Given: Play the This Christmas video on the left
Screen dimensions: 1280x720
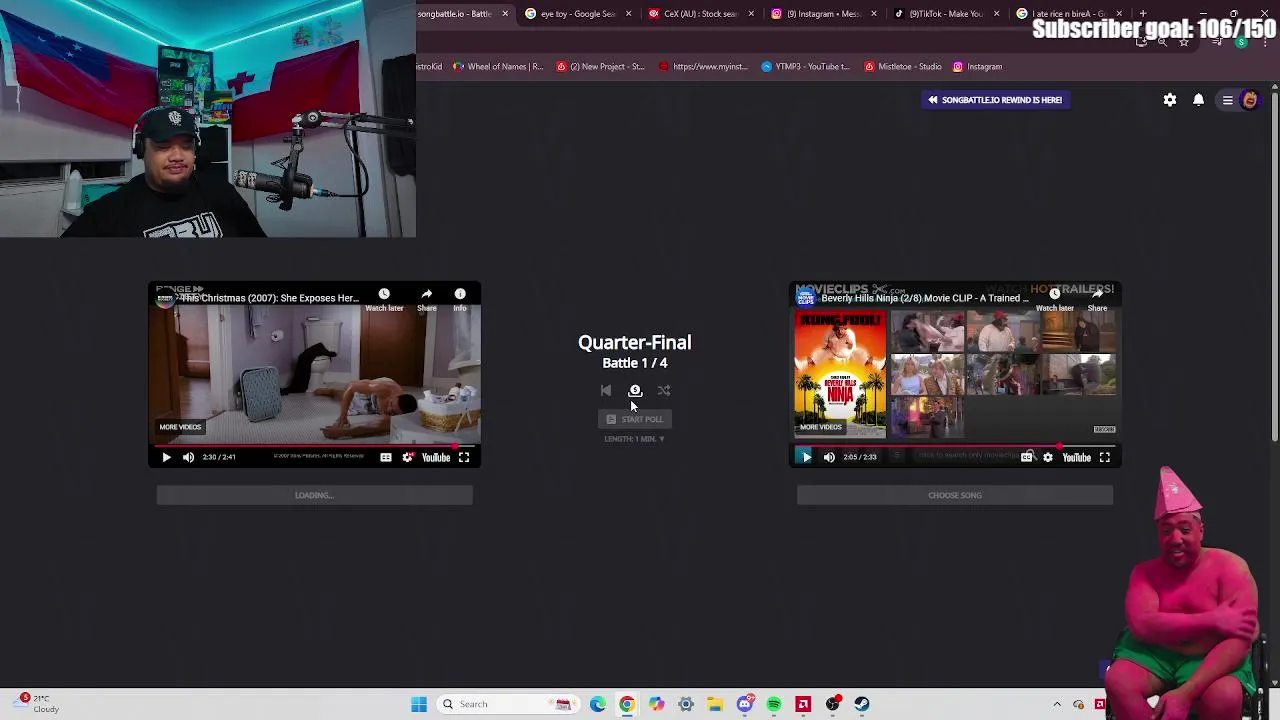Looking at the screenshot, I should (166, 457).
